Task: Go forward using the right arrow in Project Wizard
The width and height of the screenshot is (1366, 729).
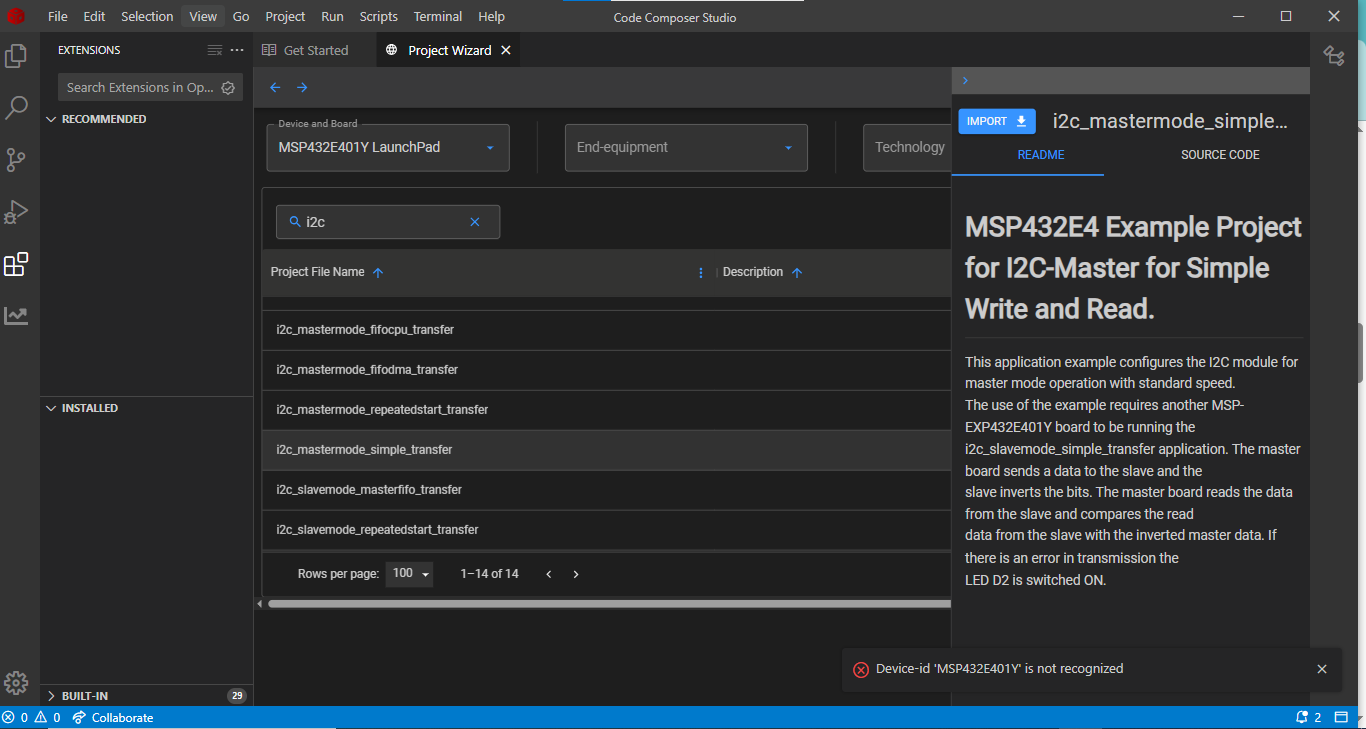Action: pyautogui.click(x=302, y=88)
